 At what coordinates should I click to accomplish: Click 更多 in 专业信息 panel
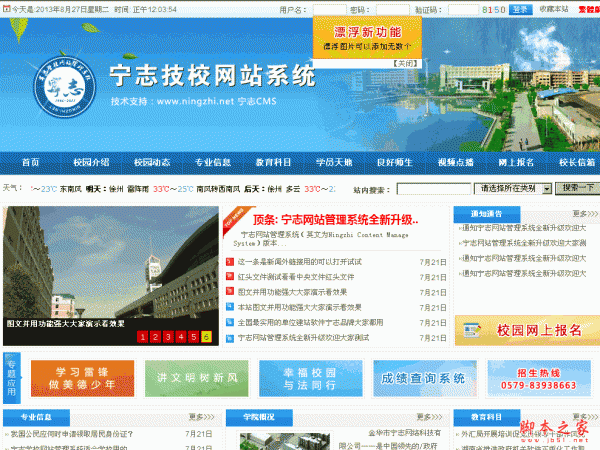(x=202, y=417)
